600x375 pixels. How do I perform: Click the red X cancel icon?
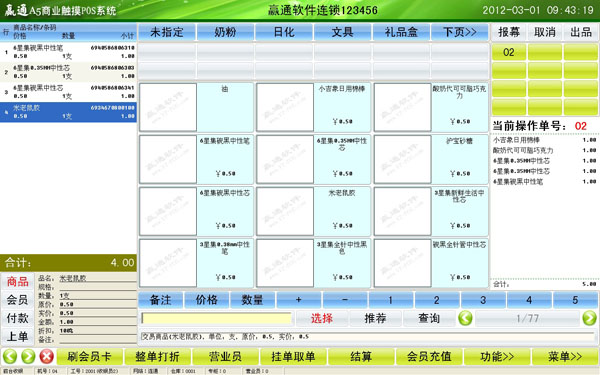(47, 356)
